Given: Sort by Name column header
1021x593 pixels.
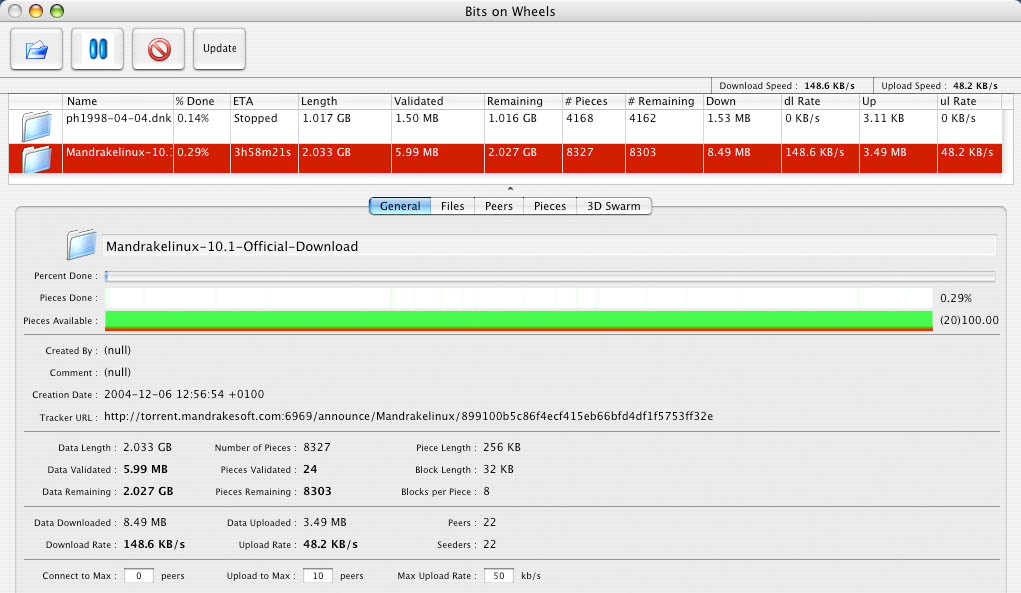Looking at the screenshot, I should [x=118, y=102].
